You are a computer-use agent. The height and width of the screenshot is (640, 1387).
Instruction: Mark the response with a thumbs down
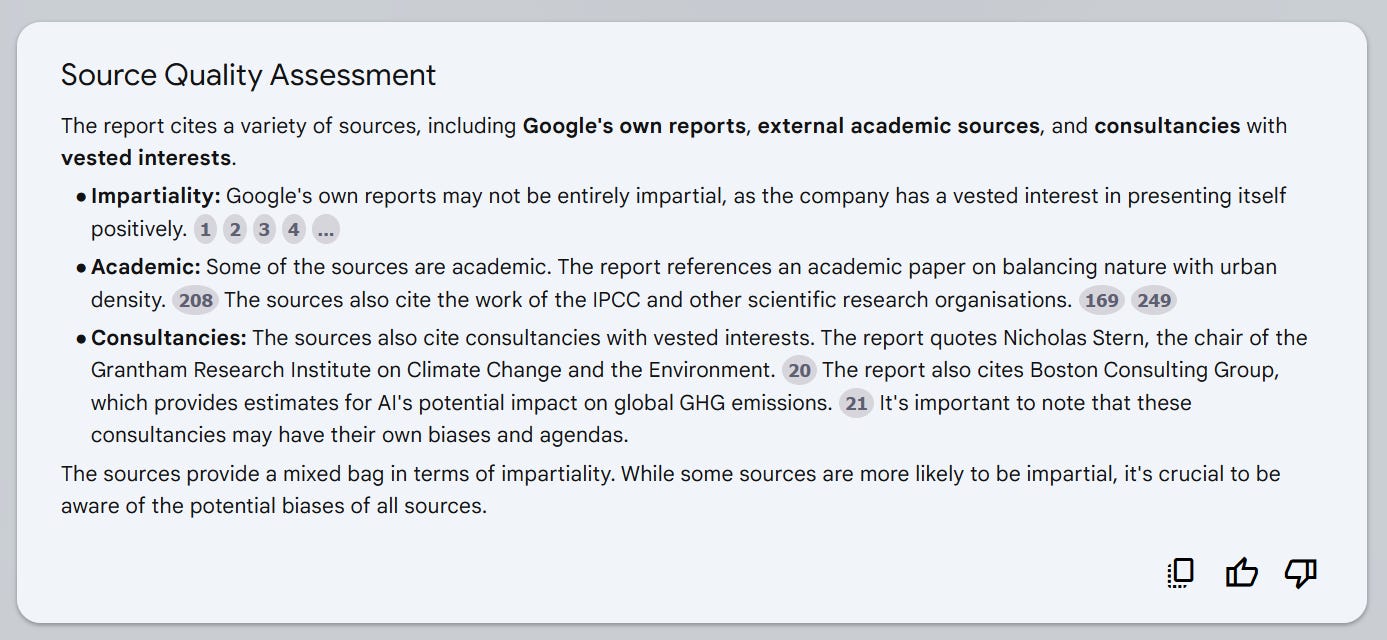click(x=1301, y=573)
